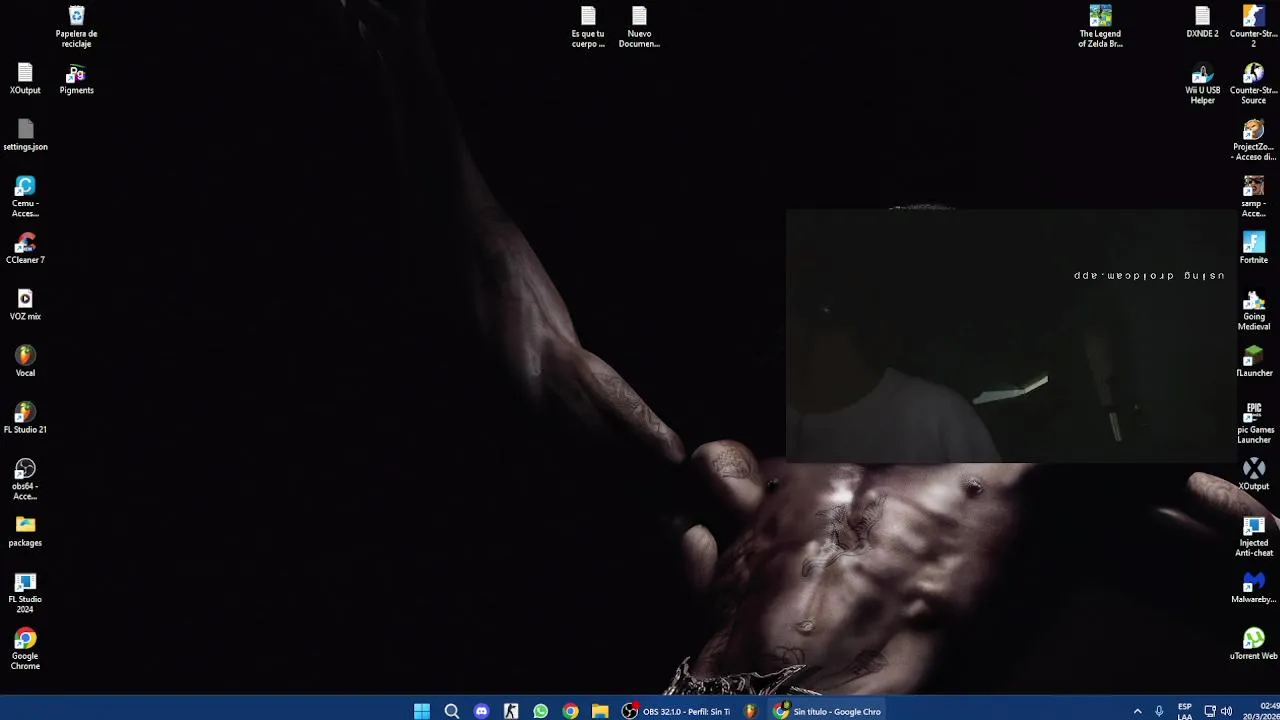Show hidden system tray icons
Viewport: 1280px width, 720px height.
(x=1137, y=711)
